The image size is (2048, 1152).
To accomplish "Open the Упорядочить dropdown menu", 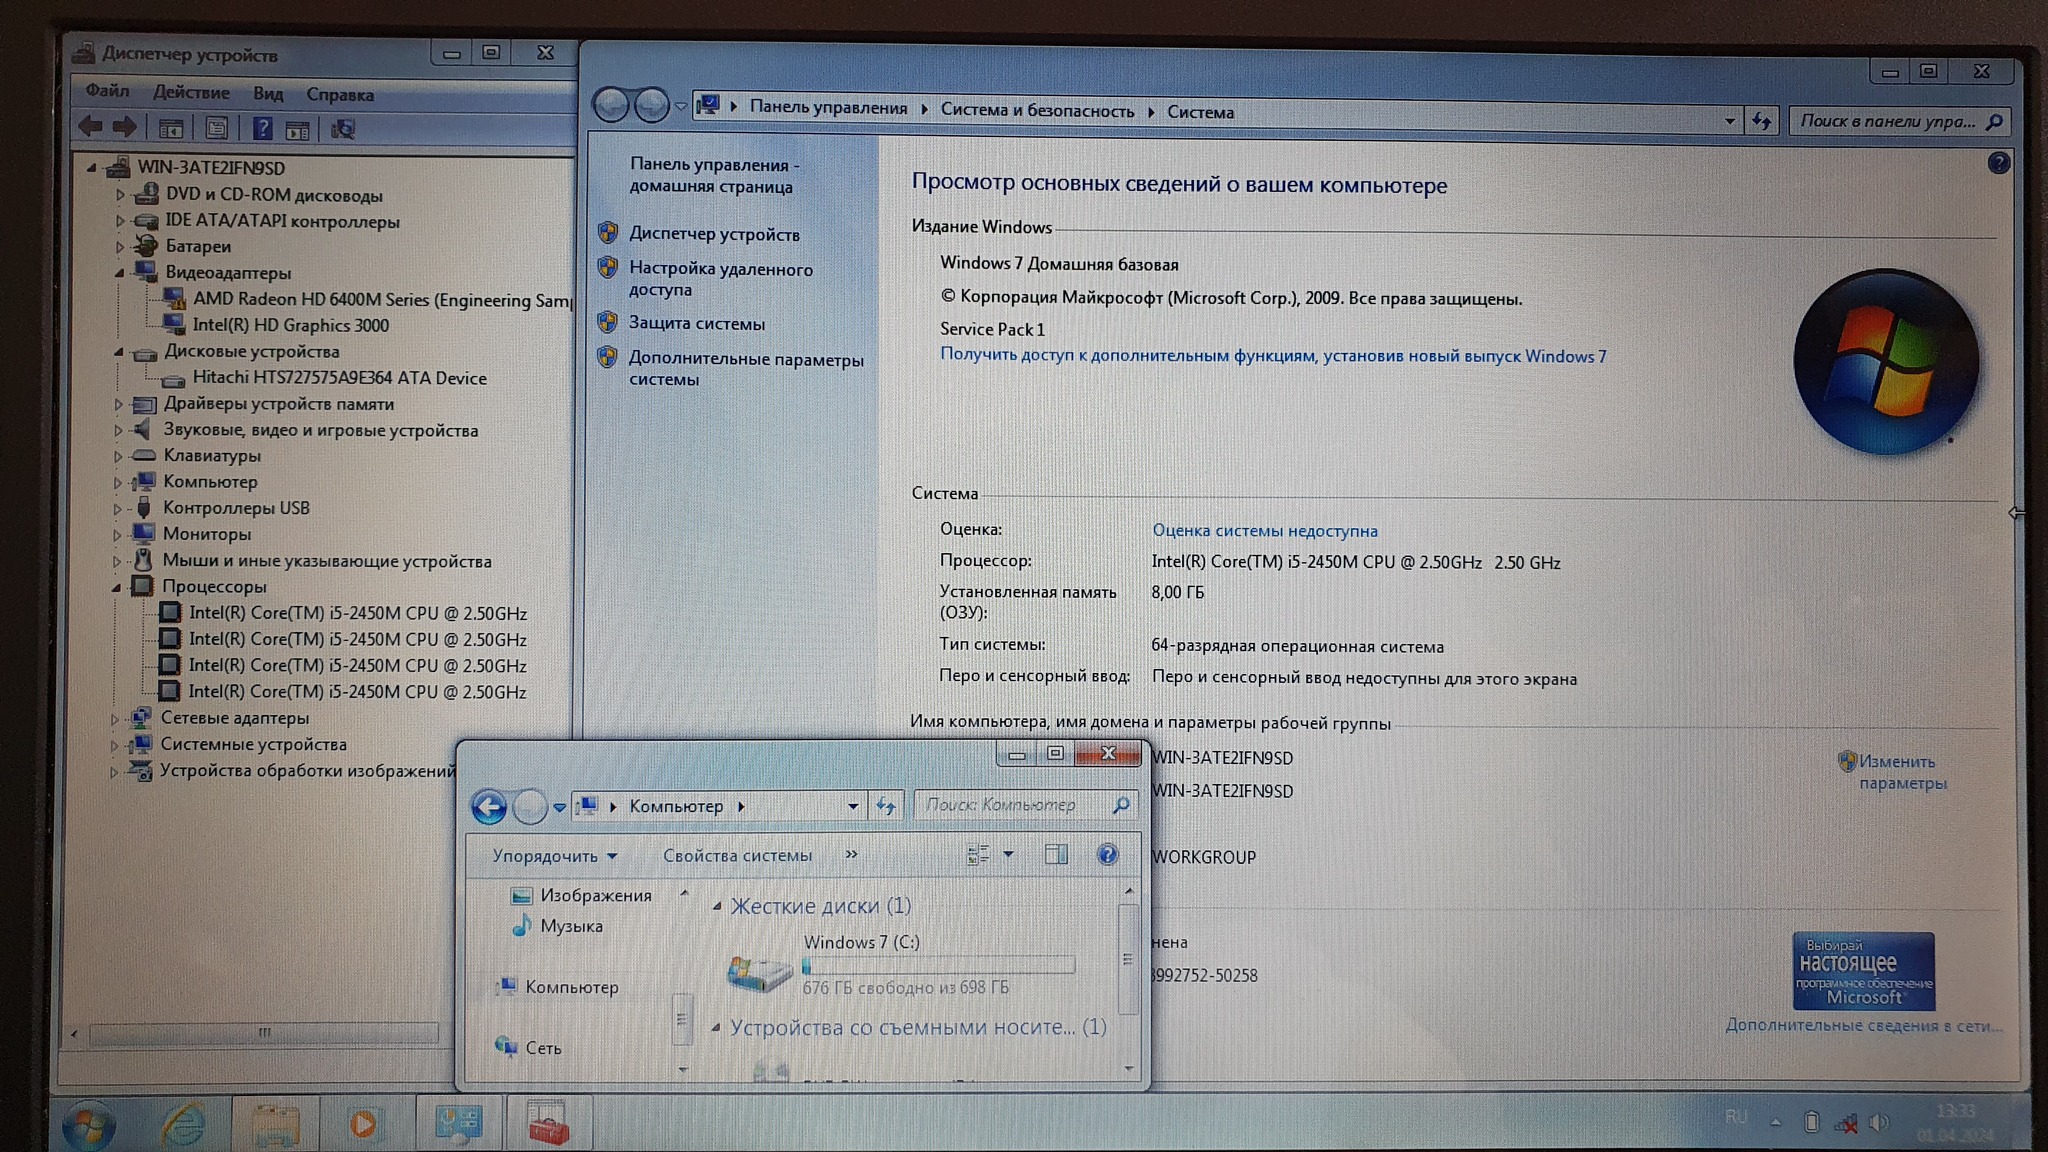I will (x=554, y=856).
